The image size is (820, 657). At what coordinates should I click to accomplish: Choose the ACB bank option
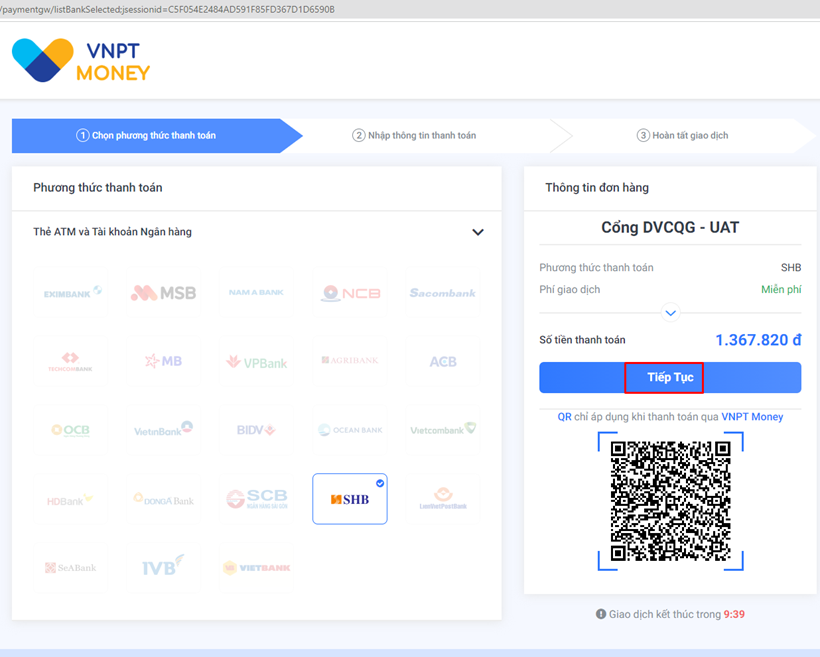442,361
